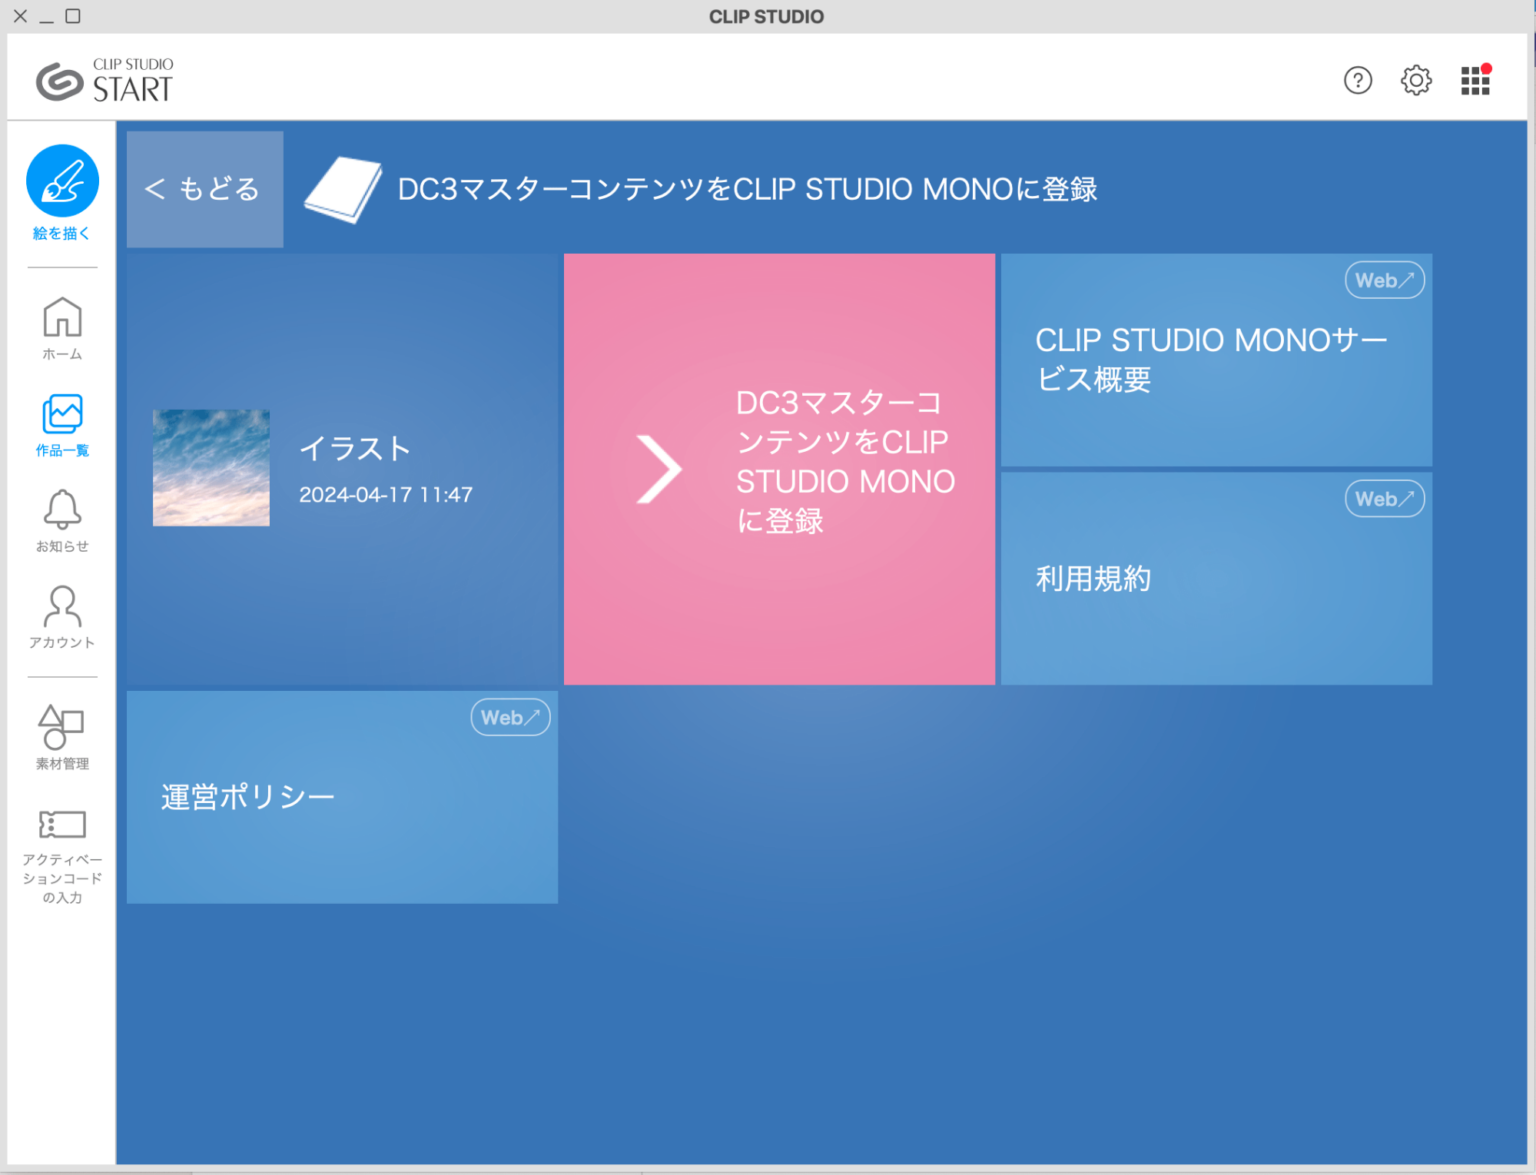
Task: Click the white chevron on the pink tile
Action: click(x=659, y=468)
